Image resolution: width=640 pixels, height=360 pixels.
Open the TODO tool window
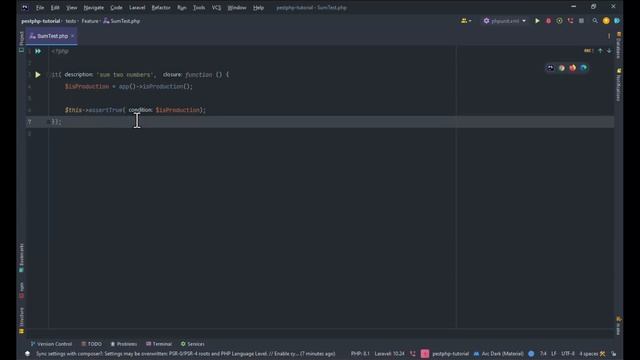pos(91,344)
